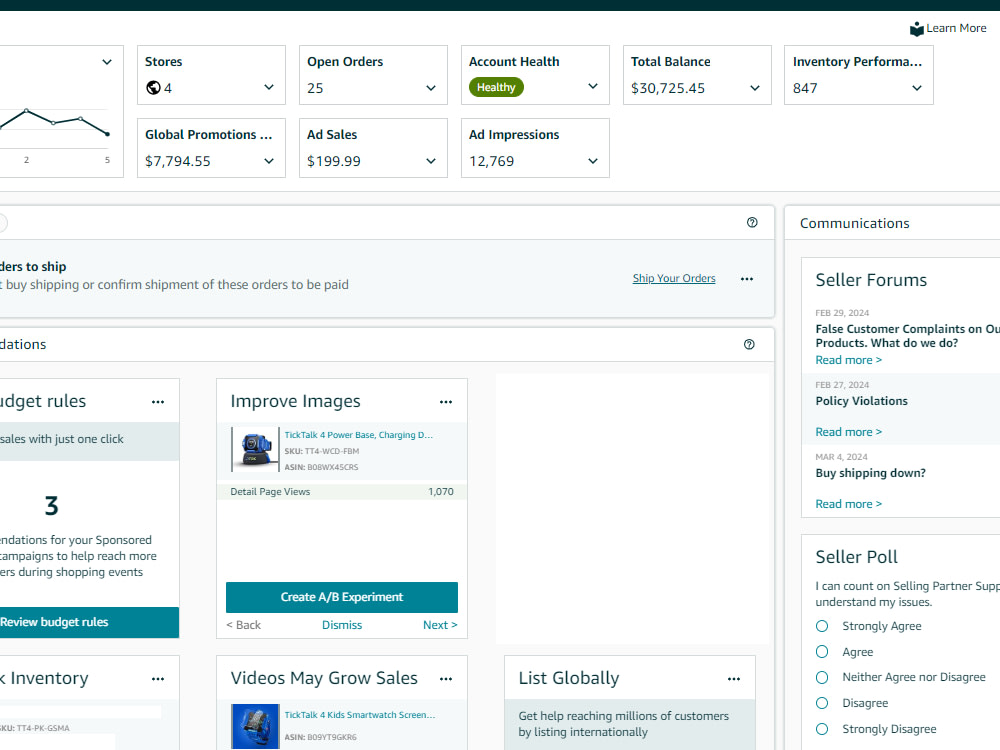Expand the Total Balance dropdown
Image resolution: width=1000 pixels, height=750 pixels.
coord(755,88)
